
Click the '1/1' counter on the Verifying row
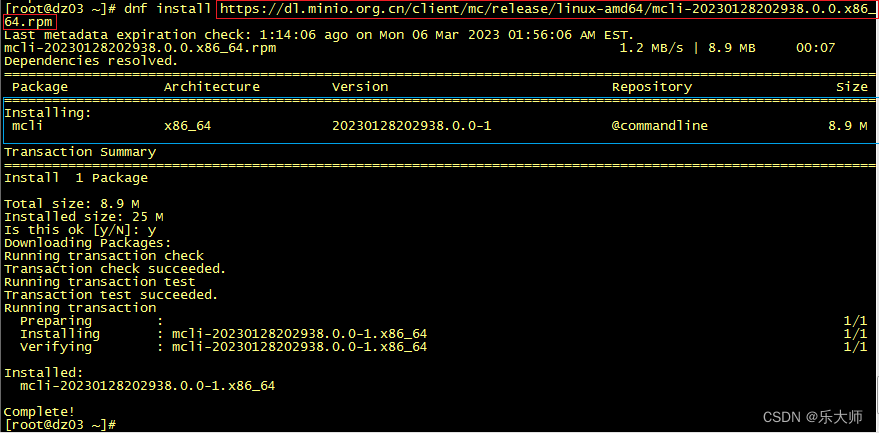pos(855,347)
